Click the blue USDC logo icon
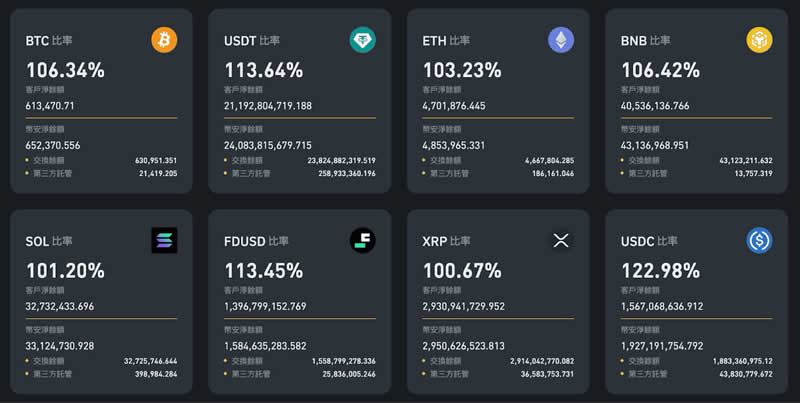Viewport: 800px width, 403px height. [759, 240]
